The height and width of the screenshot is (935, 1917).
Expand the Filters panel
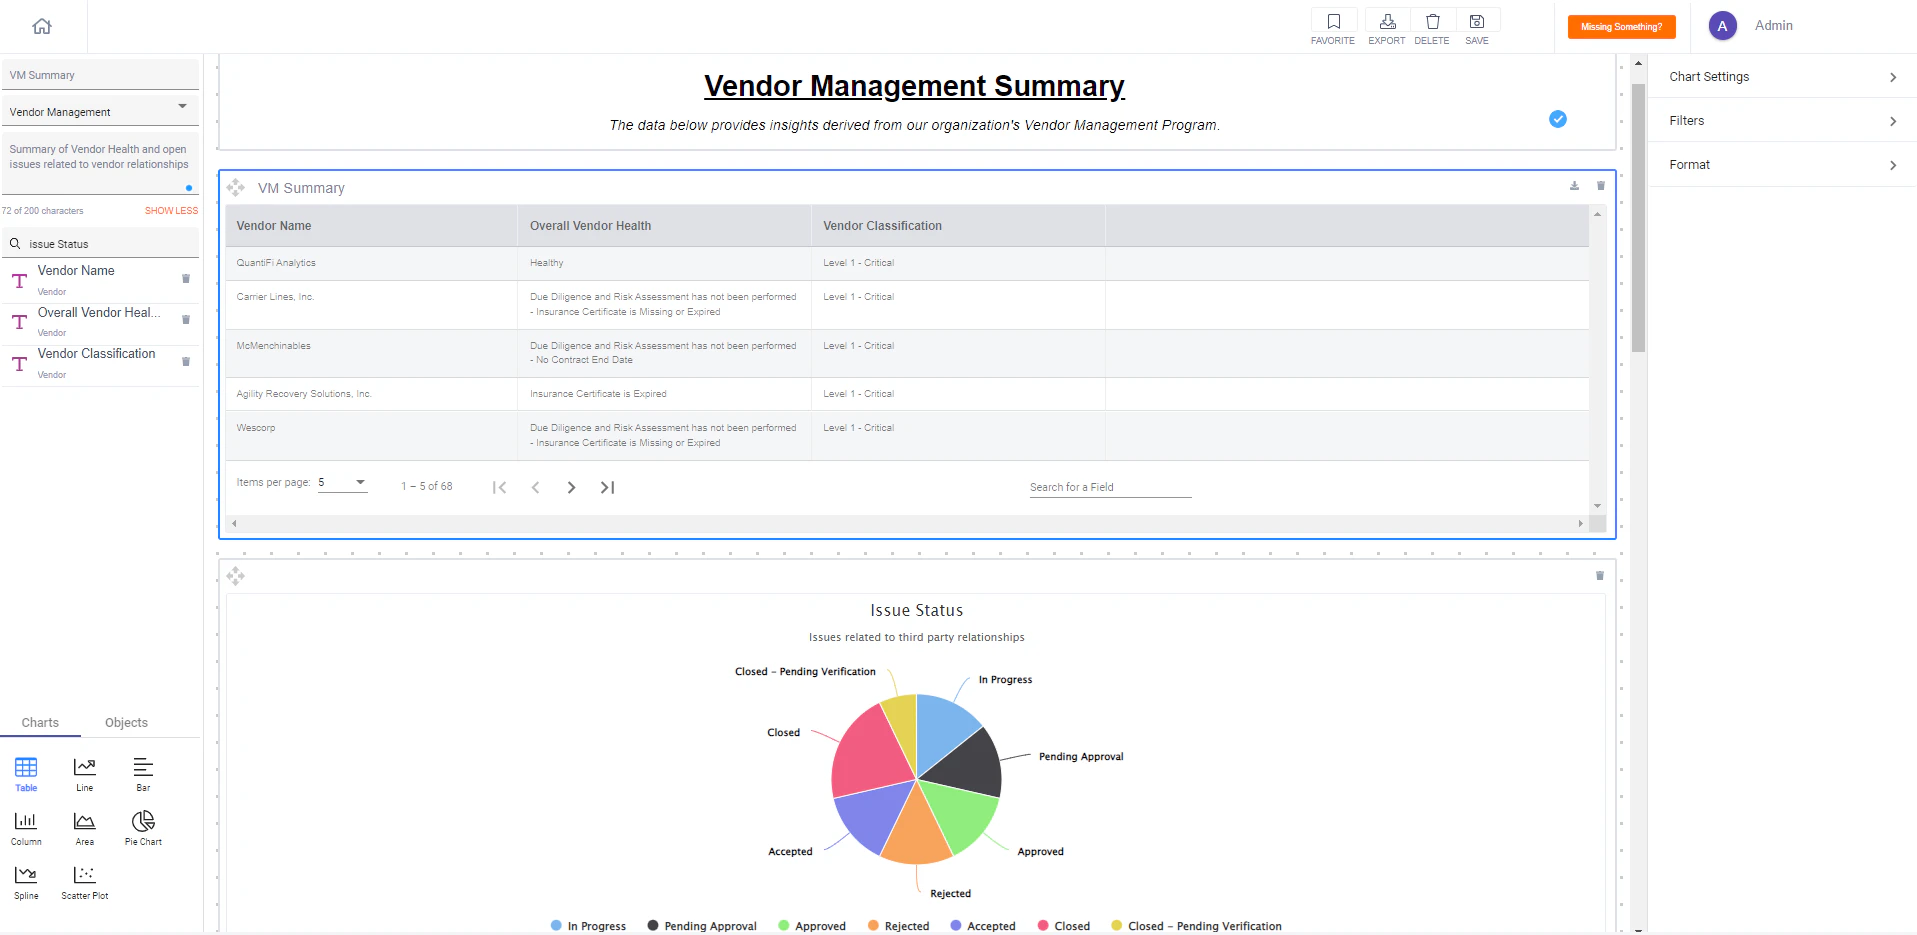tap(1782, 120)
